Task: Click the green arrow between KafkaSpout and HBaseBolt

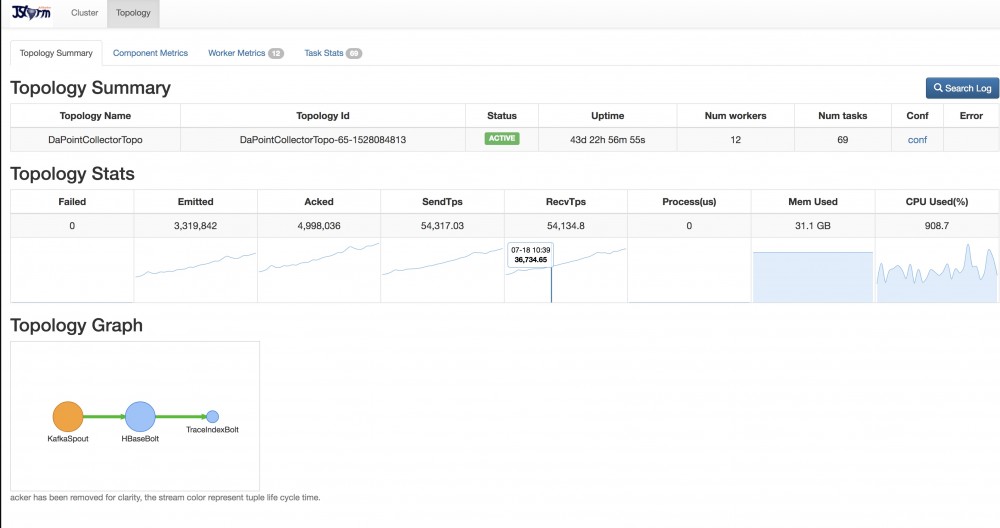Action: [103, 416]
